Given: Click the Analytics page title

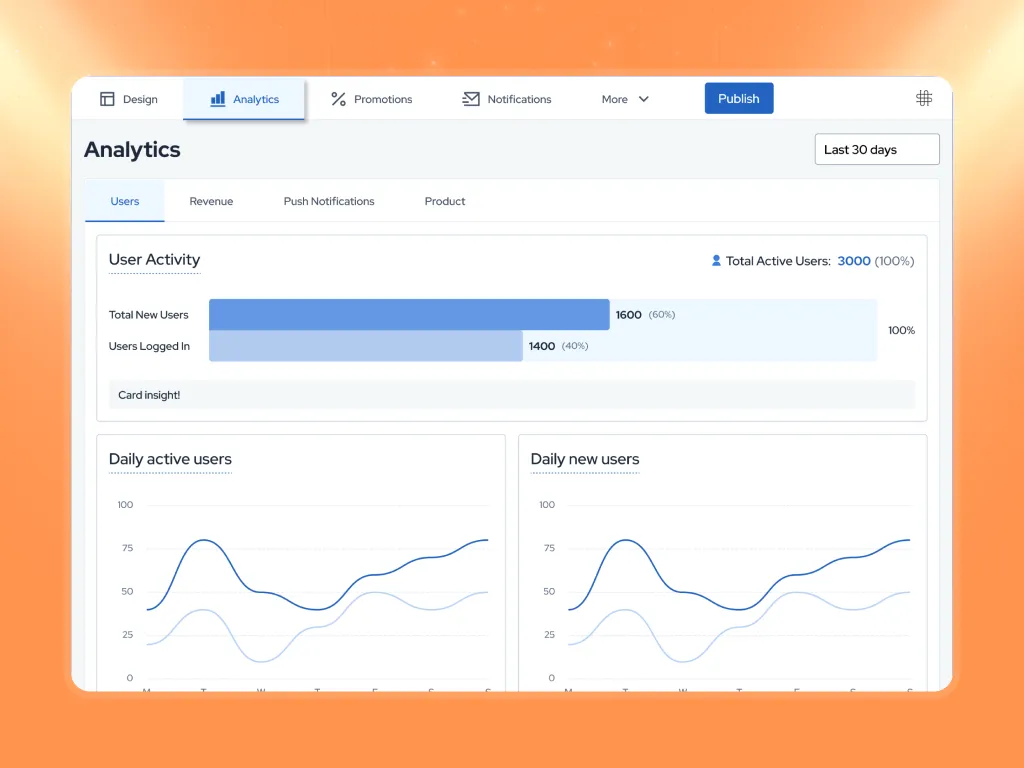Looking at the screenshot, I should click(x=132, y=150).
